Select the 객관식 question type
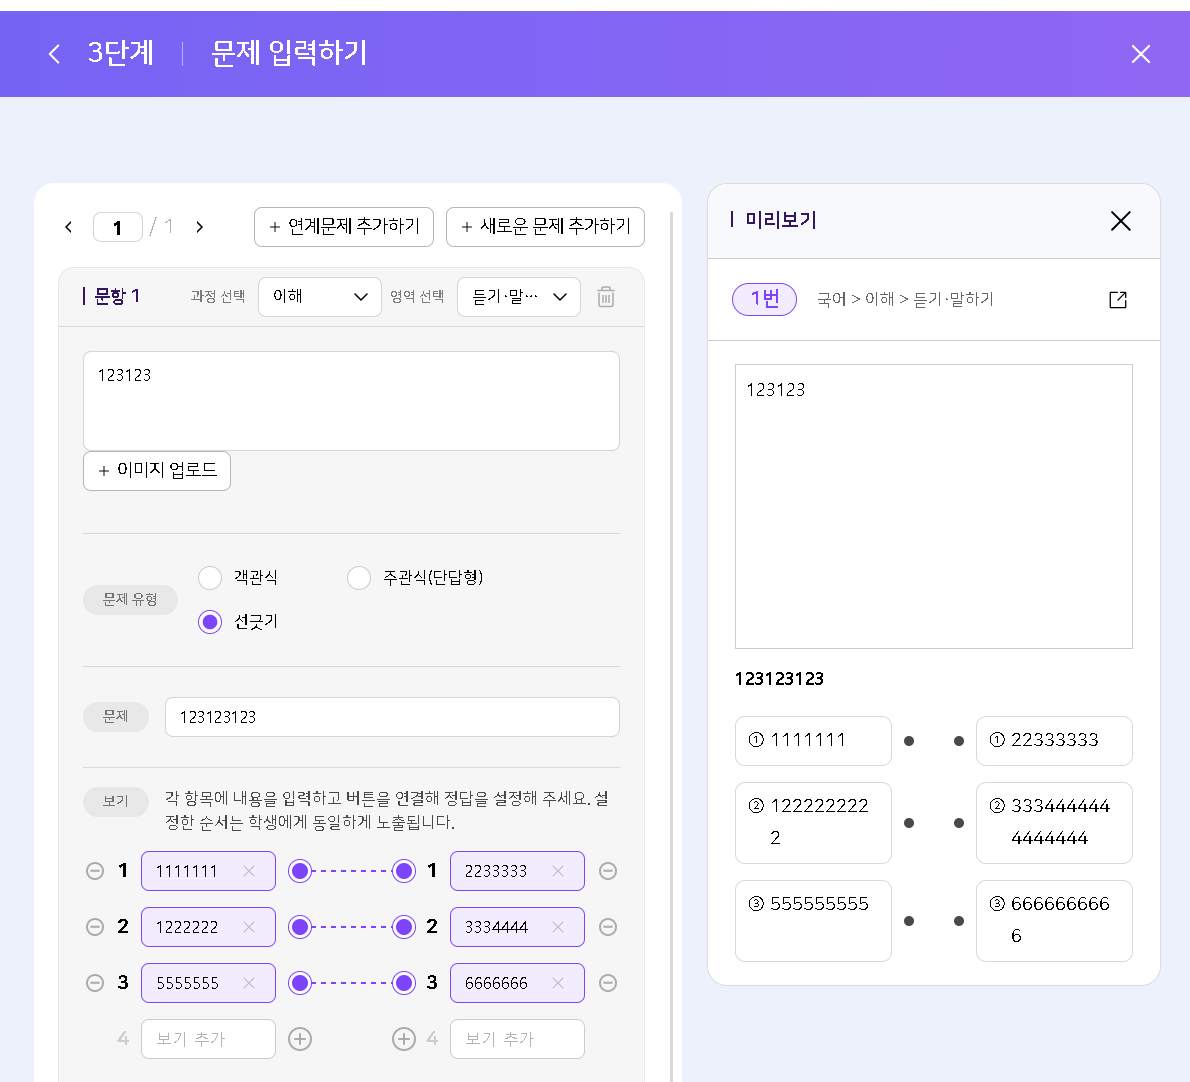 coord(210,578)
